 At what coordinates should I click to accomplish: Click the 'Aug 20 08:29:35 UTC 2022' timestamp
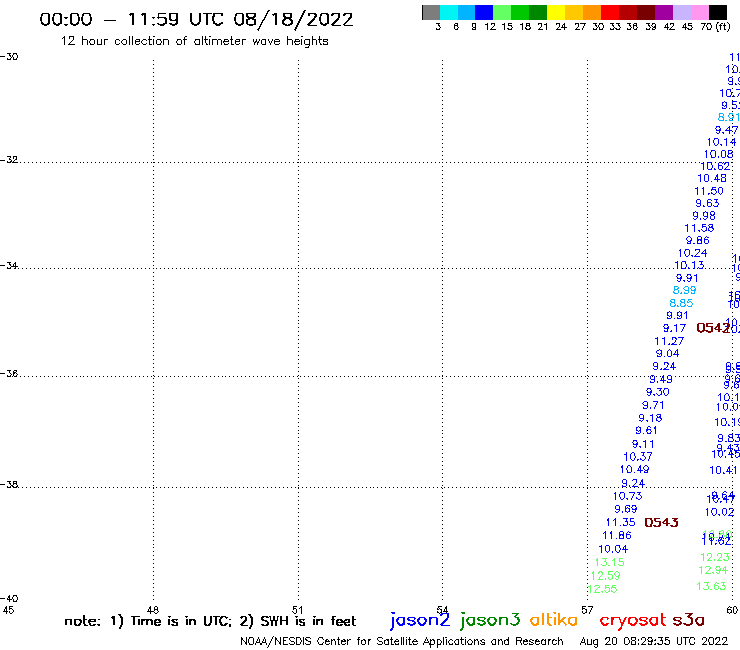pos(654,641)
